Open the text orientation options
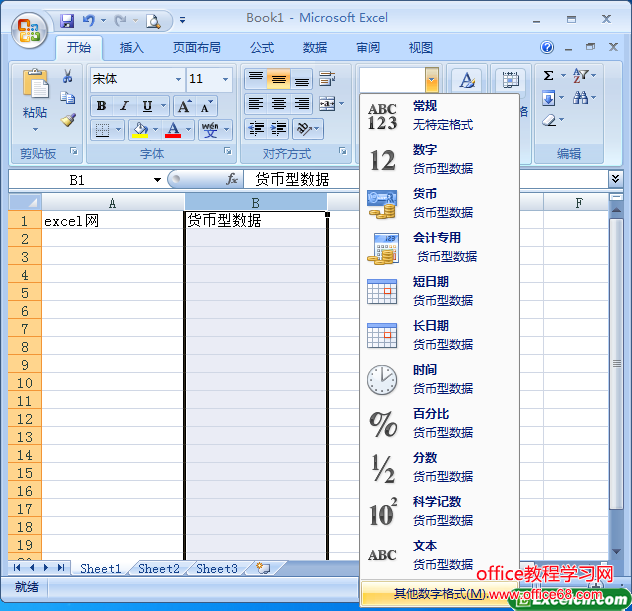Viewport: 632px width, 611px height. point(308,129)
